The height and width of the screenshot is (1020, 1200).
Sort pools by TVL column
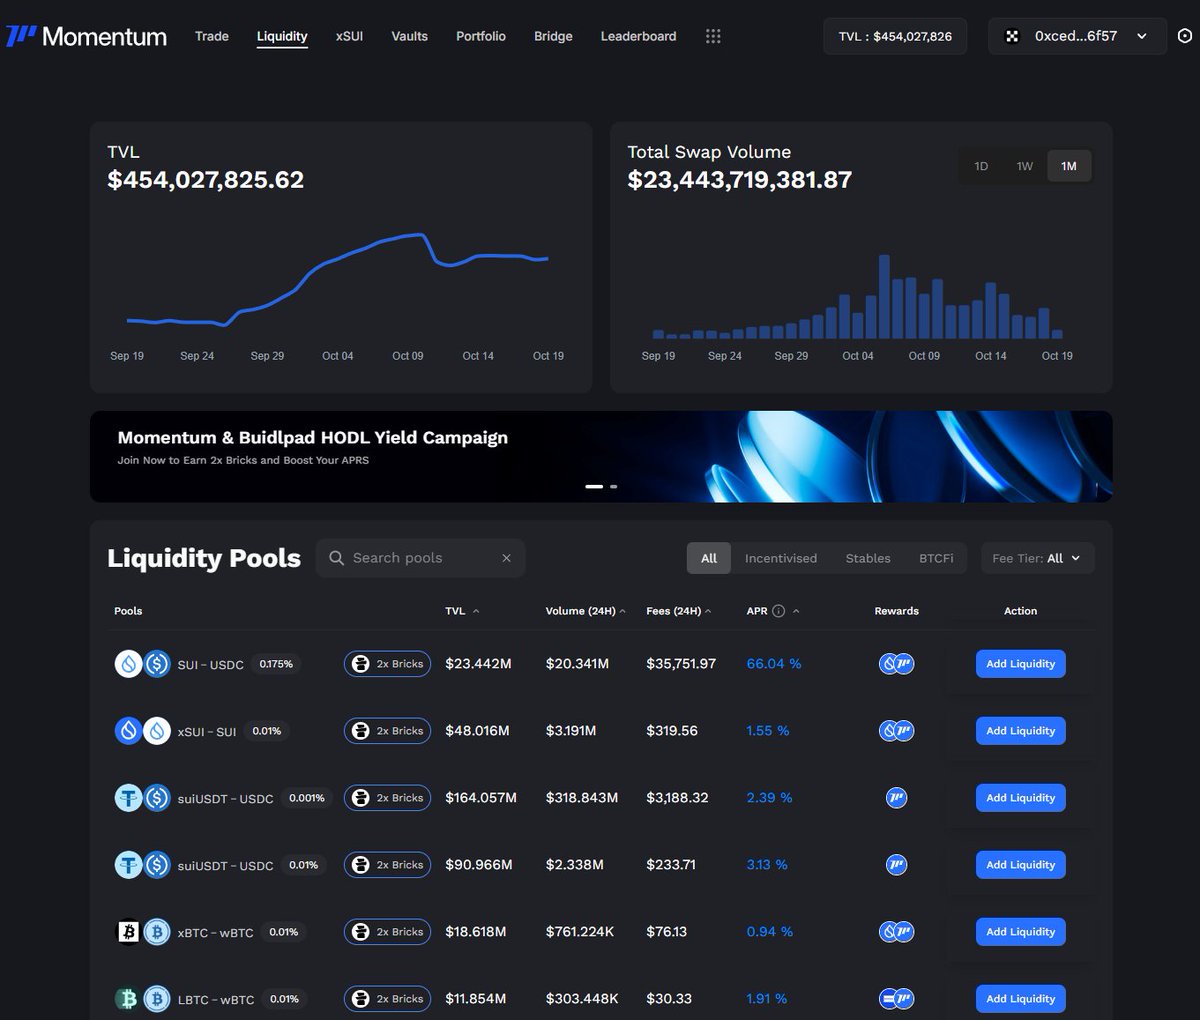[462, 611]
